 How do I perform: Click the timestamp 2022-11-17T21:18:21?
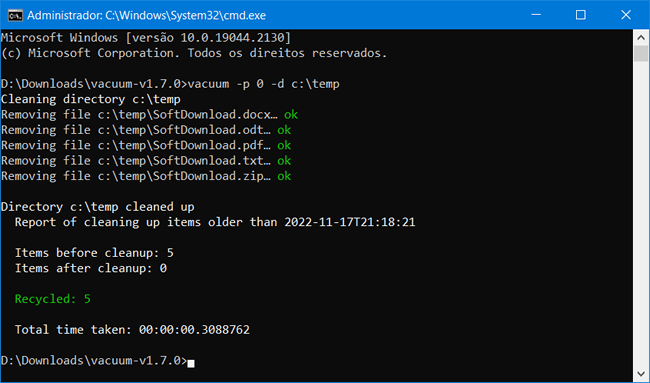(350, 222)
